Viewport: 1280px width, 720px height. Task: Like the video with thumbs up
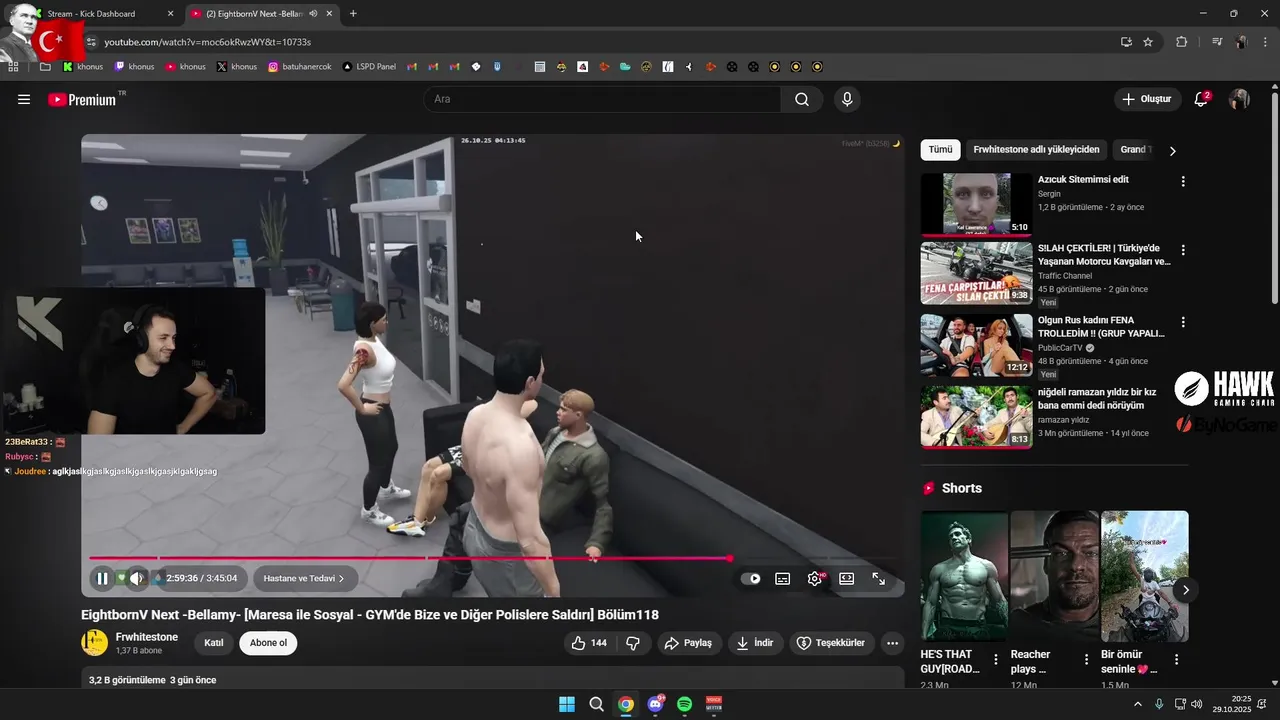pos(589,643)
